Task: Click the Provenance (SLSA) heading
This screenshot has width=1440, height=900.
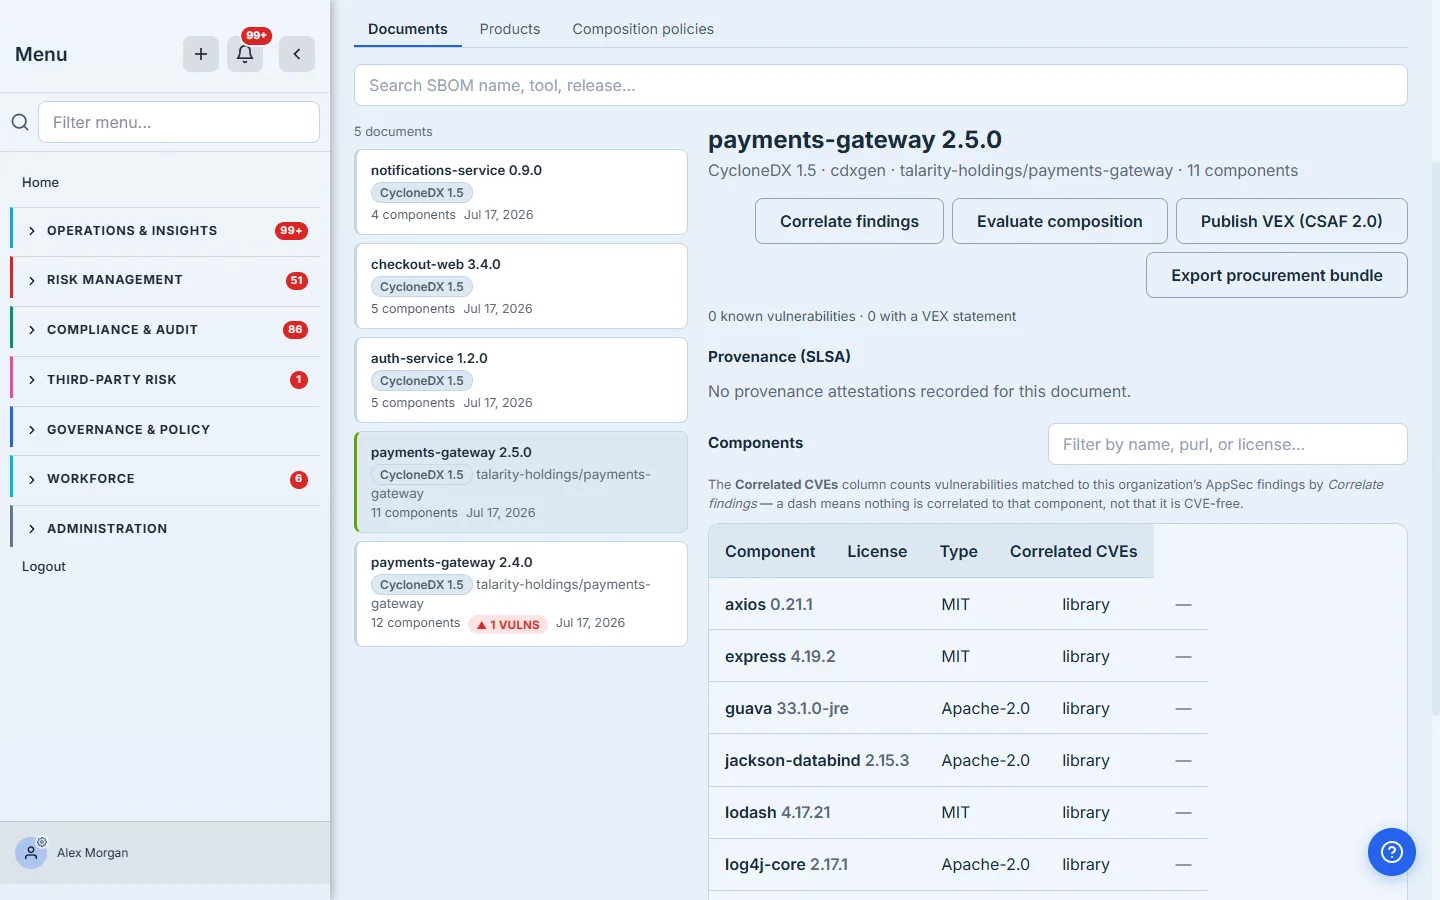Action: 779,357
